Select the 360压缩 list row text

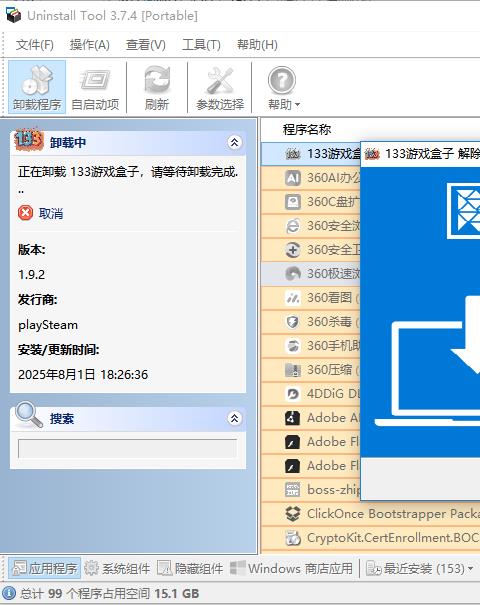point(333,370)
